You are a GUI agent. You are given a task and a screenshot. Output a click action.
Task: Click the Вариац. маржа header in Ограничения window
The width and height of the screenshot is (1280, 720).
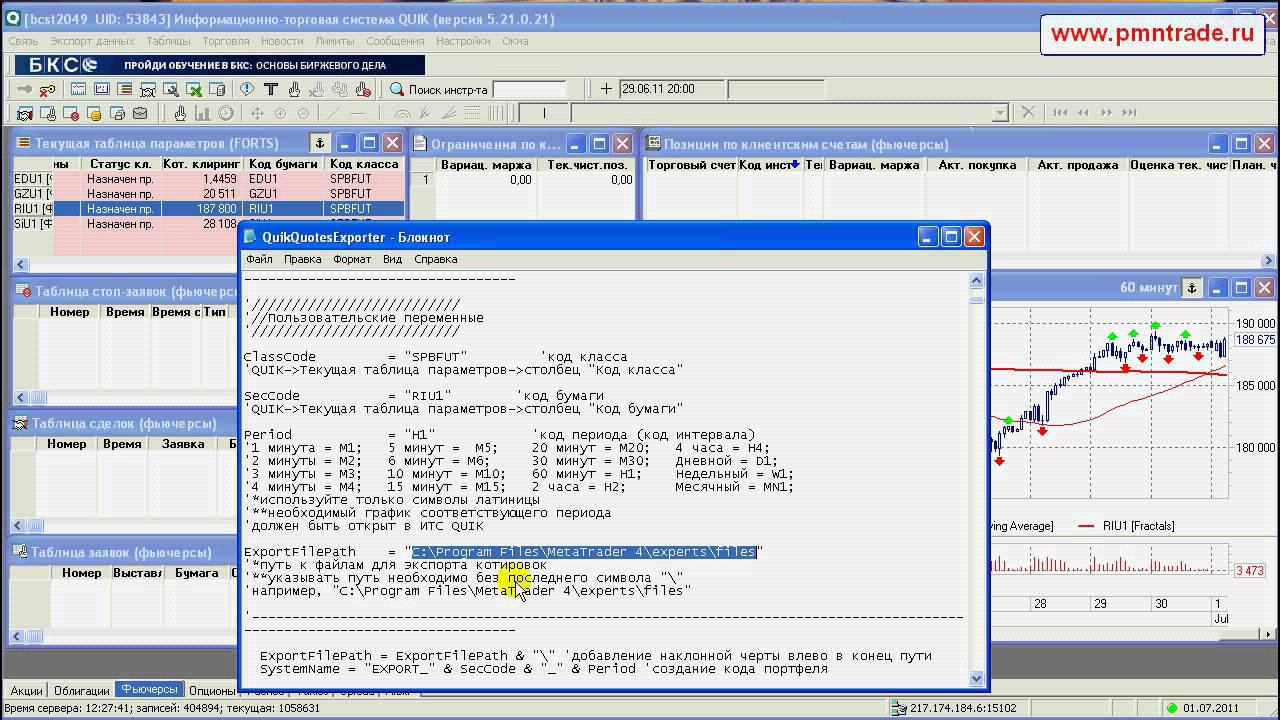(486, 165)
